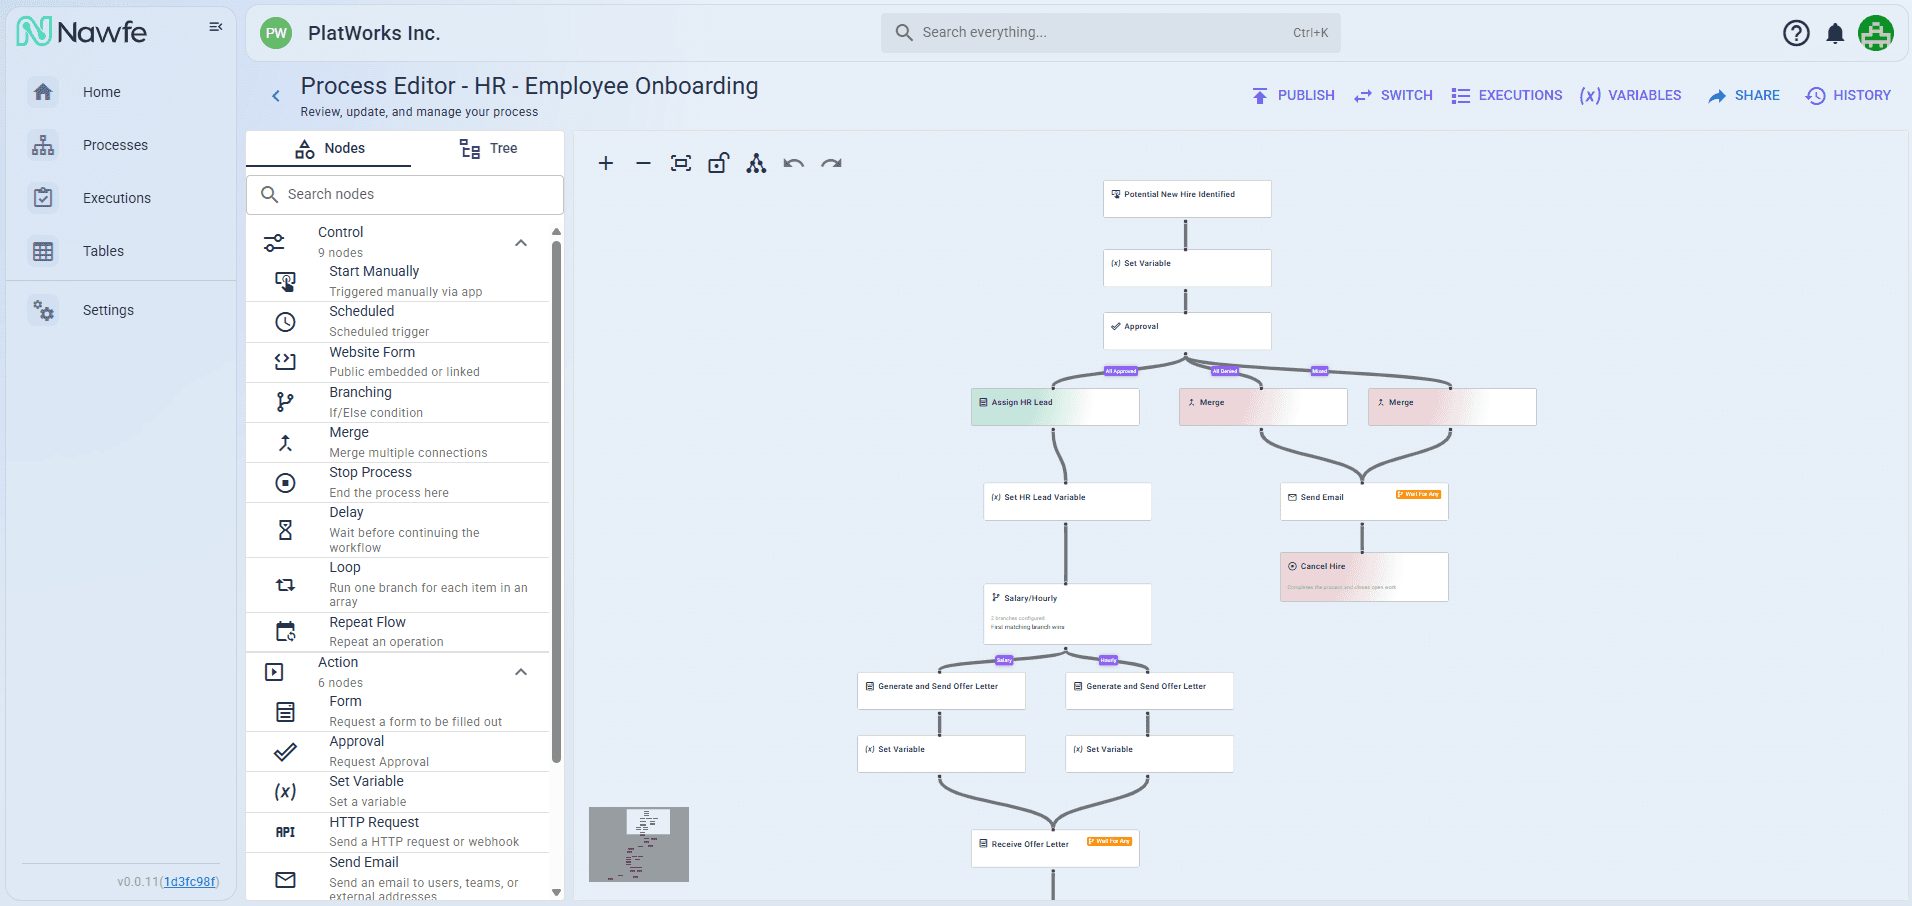This screenshot has height=906, width=1912.
Task: Collapse the sidebar menu icon
Action: (x=215, y=27)
